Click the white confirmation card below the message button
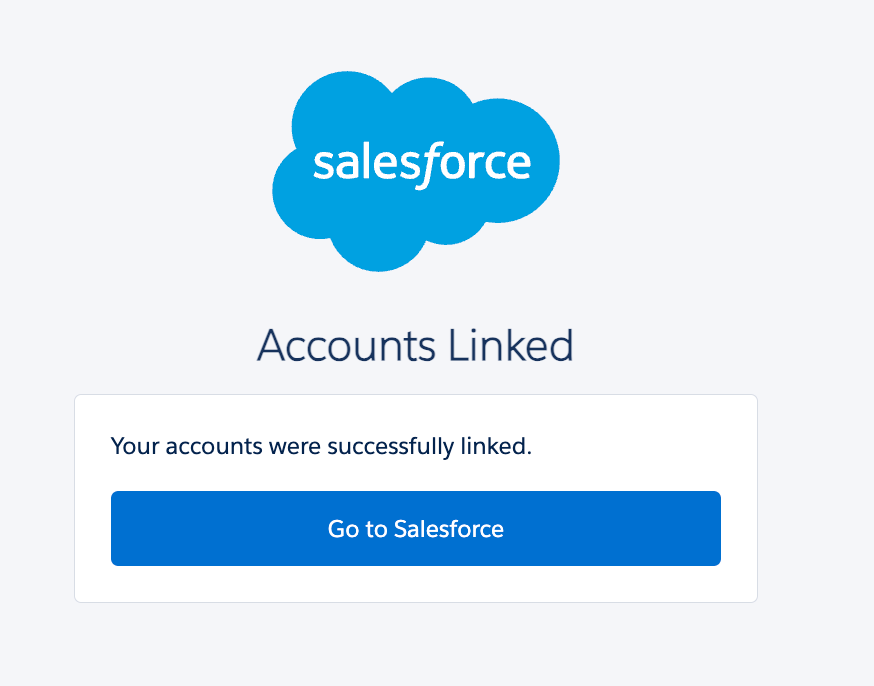Screen dimensions: 874x686 tap(415, 585)
